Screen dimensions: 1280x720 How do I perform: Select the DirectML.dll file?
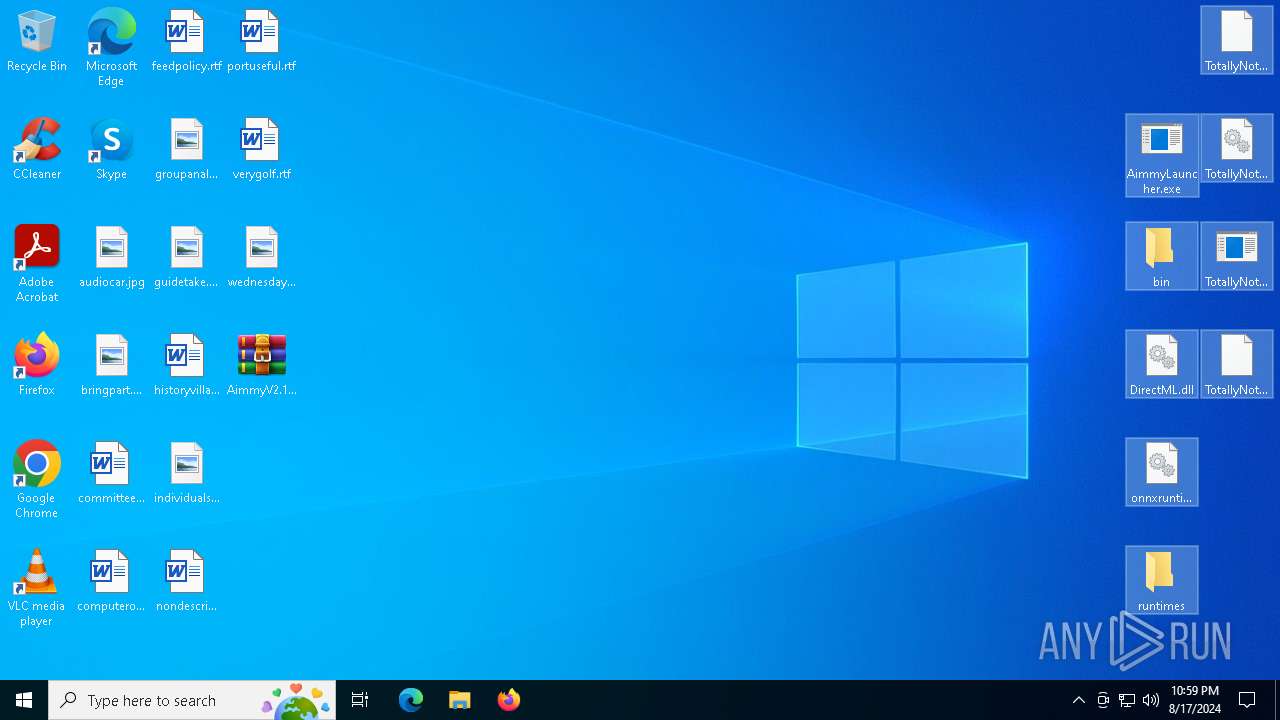tap(1162, 364)
